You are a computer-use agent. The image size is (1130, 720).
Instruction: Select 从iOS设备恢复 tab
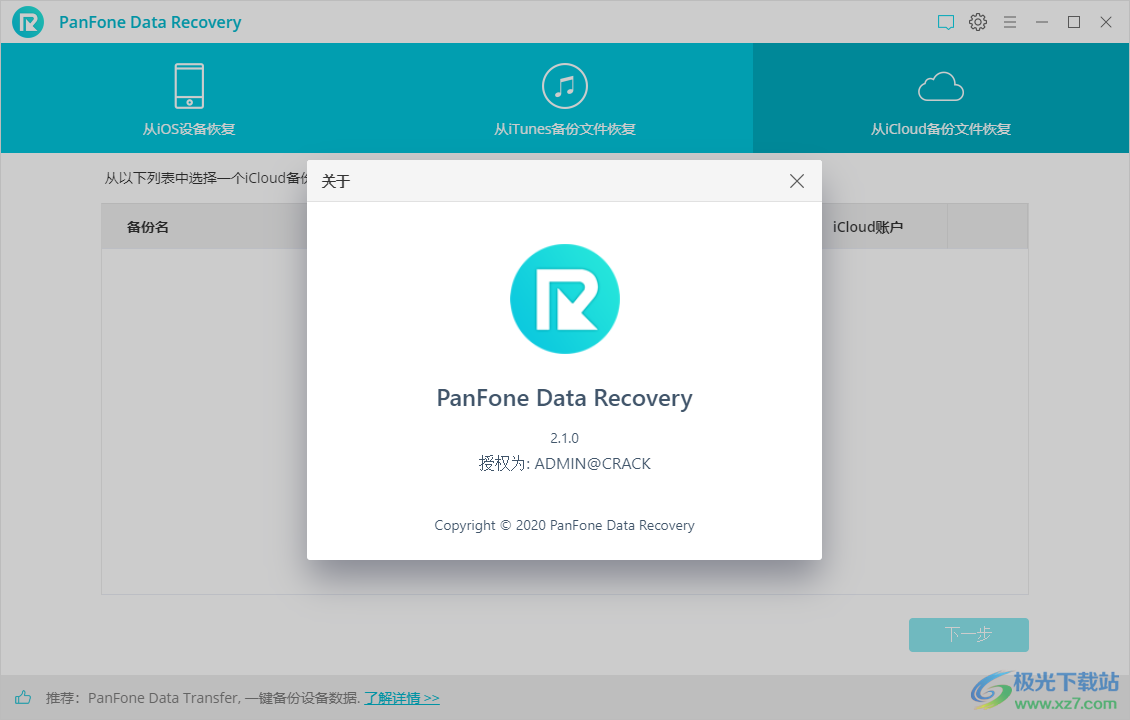pos(190,99)
